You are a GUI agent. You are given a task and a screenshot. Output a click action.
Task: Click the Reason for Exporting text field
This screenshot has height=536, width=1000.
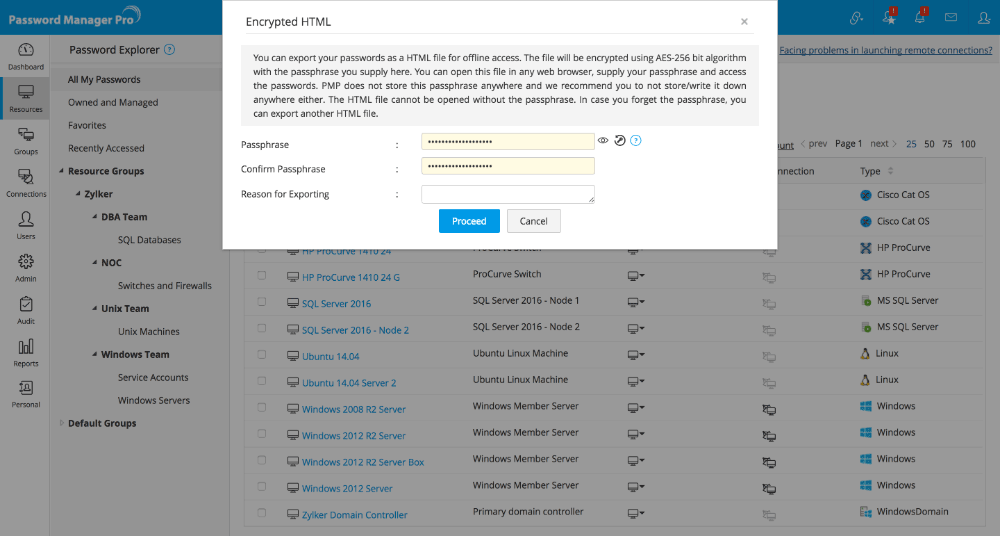508,194
